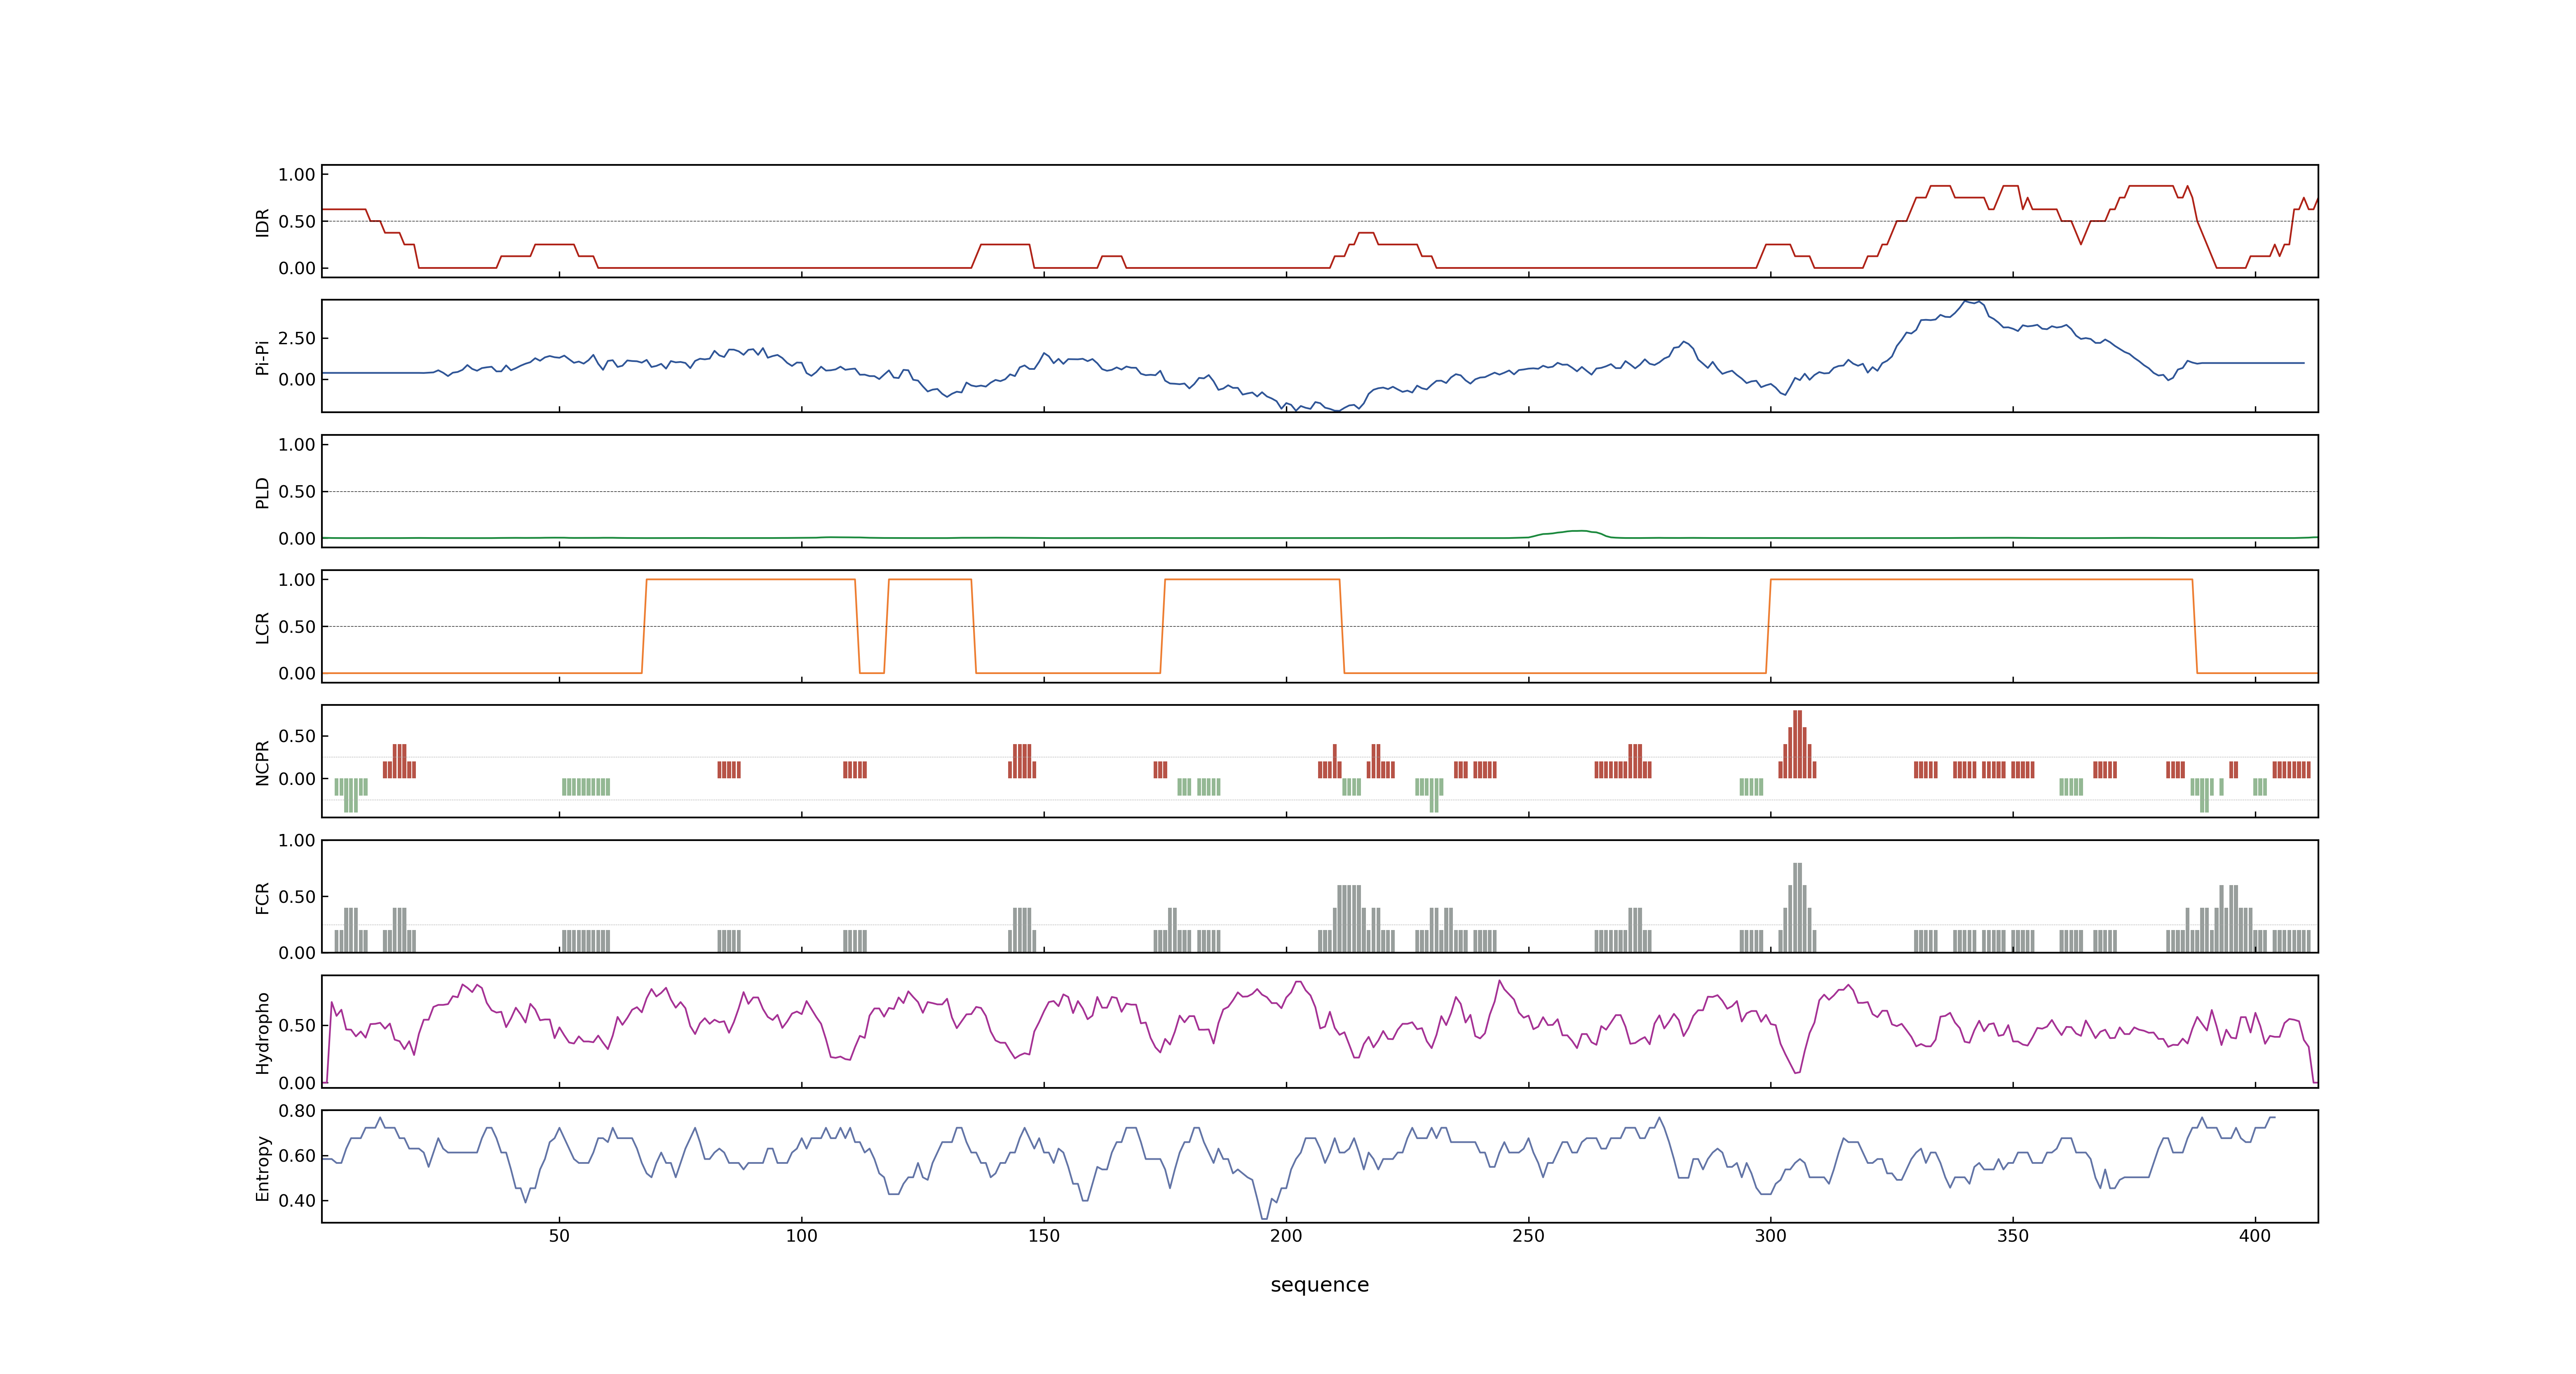Select x-axis tick label 200
The image size is (2576, 1374).
click(1286, 1236)
